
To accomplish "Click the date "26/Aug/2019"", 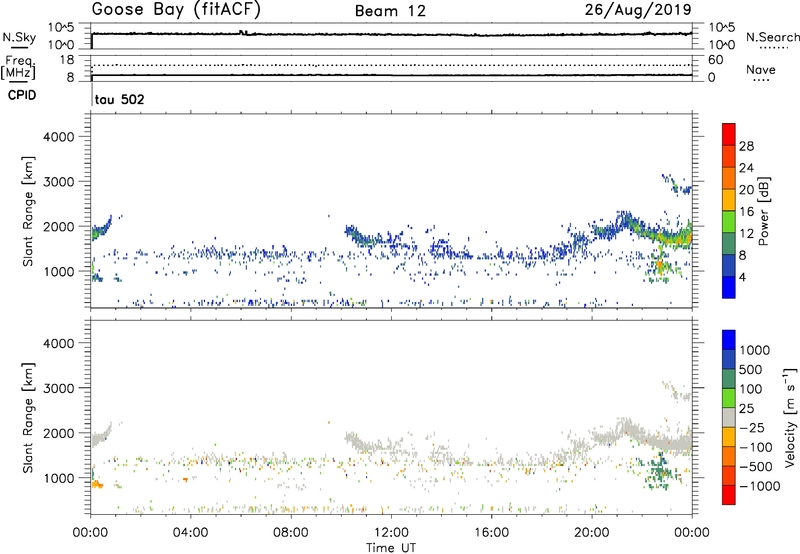I will [638, 10].
